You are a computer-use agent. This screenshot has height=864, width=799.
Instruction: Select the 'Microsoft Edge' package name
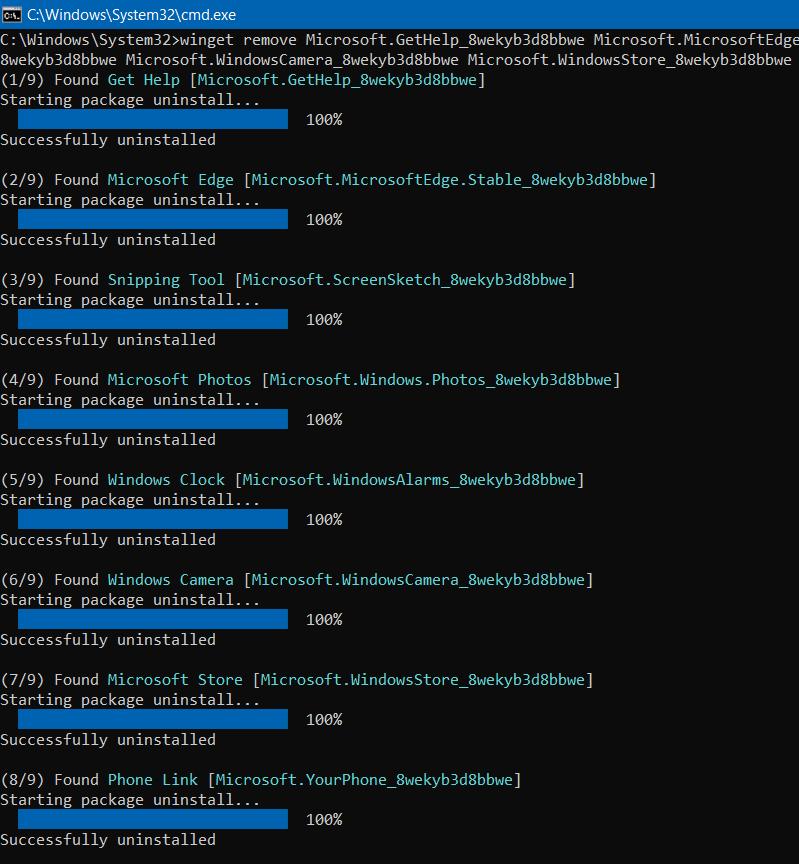(x=170, y=180)
